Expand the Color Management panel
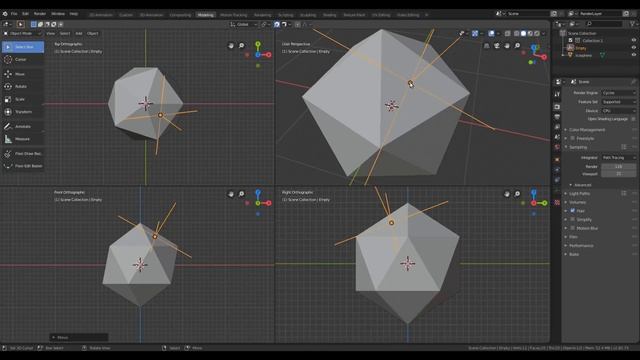 point(587,130)
